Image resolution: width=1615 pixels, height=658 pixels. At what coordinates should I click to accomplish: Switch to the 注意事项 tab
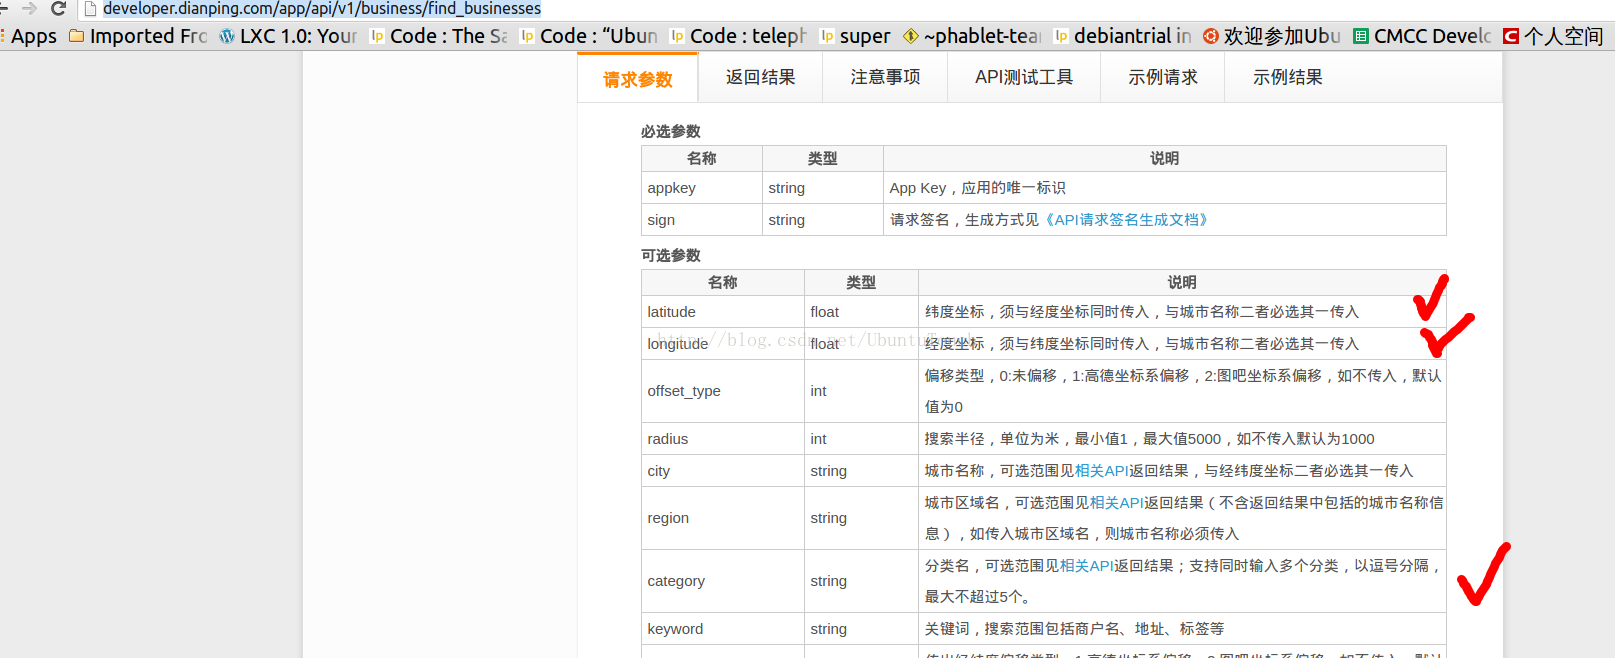coord(885,77)
